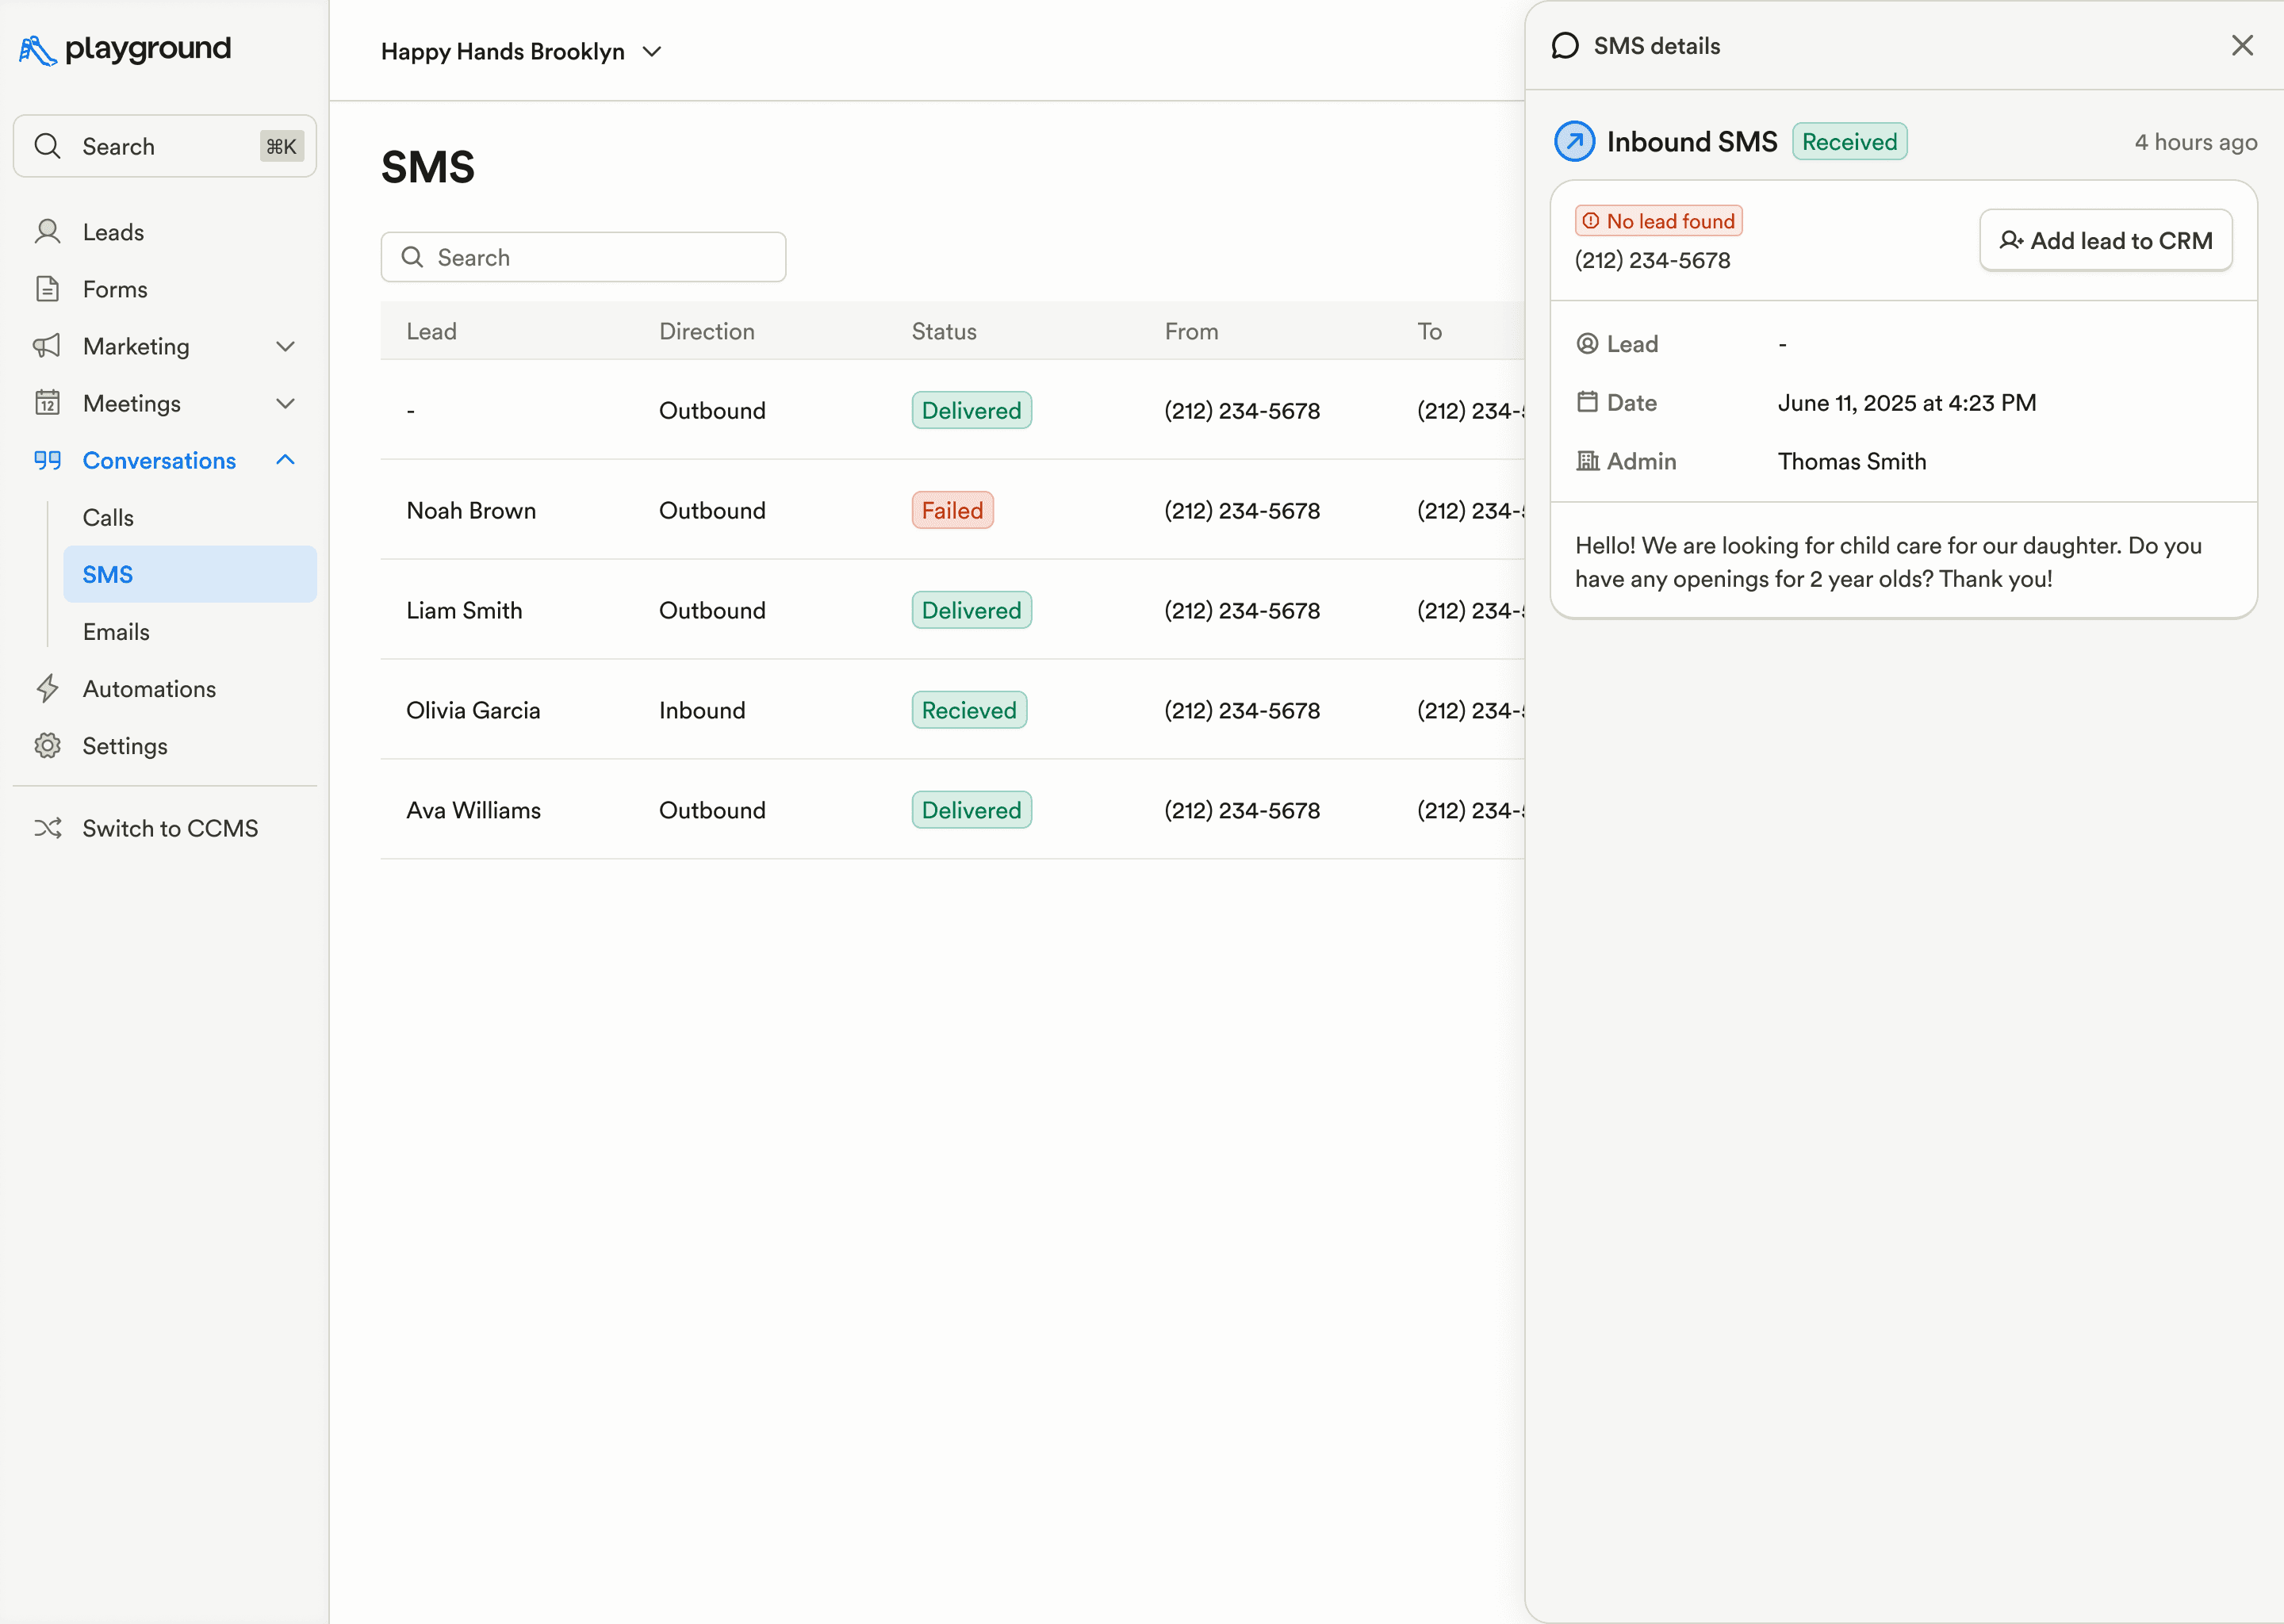
Task: Click the Settings gear icon
Action: coord(47,746)
